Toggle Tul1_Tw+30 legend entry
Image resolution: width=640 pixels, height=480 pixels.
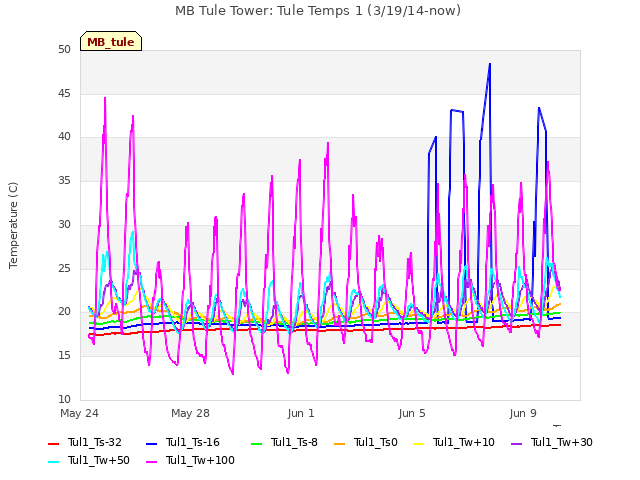552,442
